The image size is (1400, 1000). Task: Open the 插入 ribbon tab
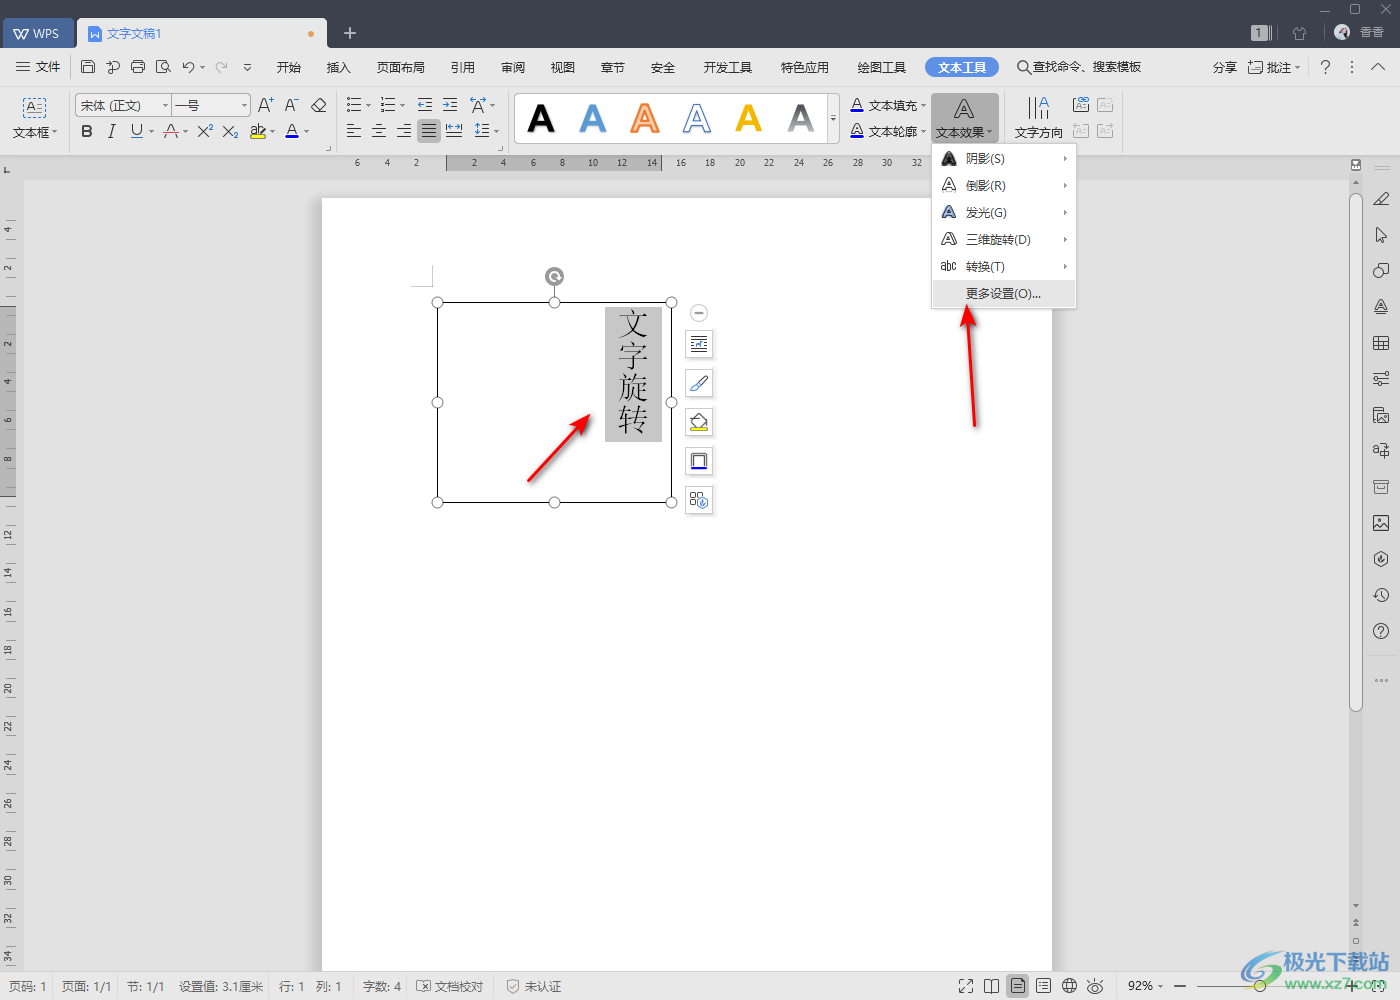tap(339, 67)
